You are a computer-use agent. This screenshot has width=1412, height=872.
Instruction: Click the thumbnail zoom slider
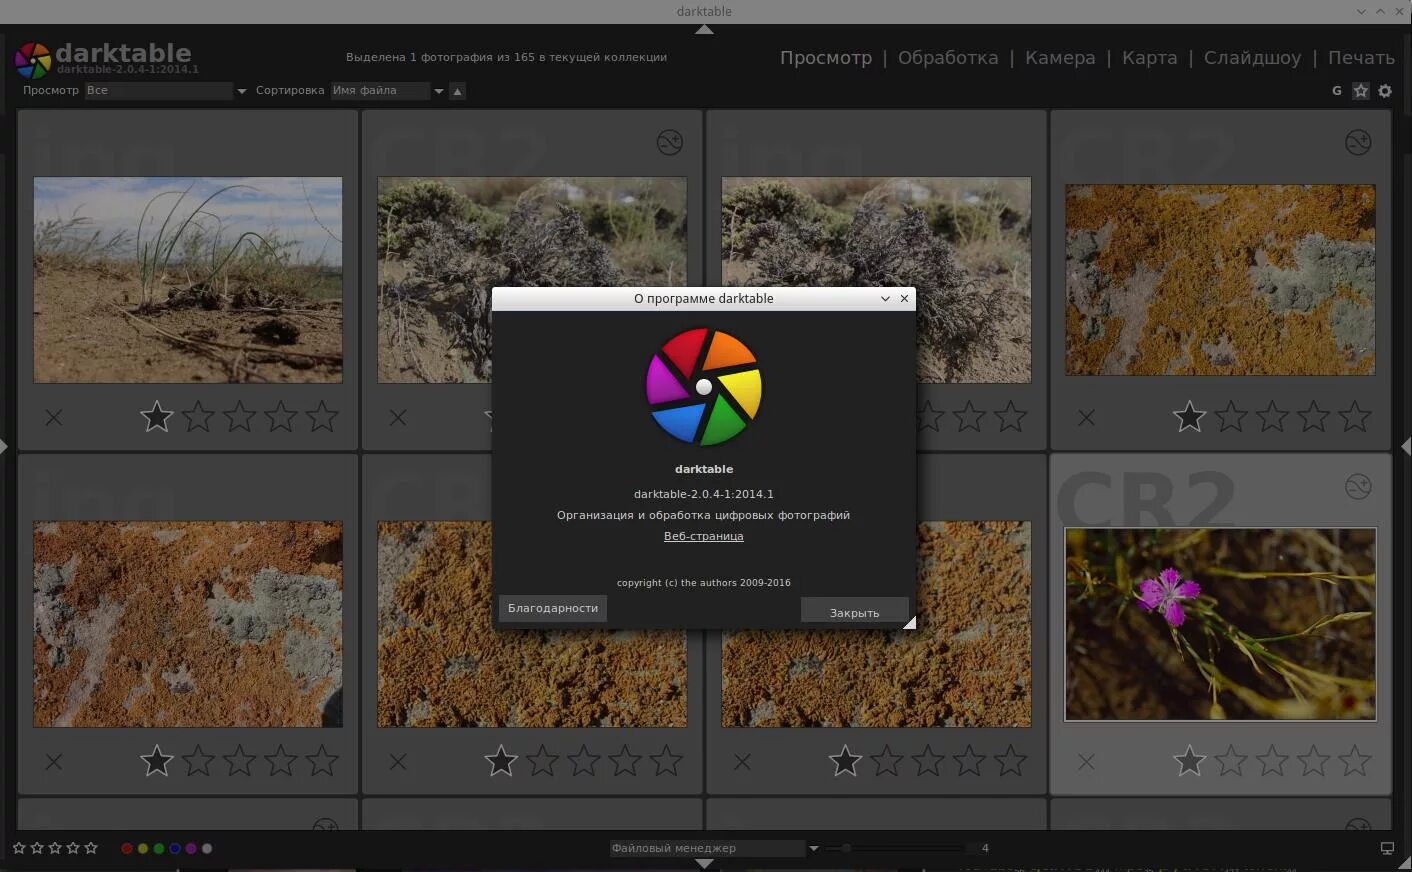(896, 848)
